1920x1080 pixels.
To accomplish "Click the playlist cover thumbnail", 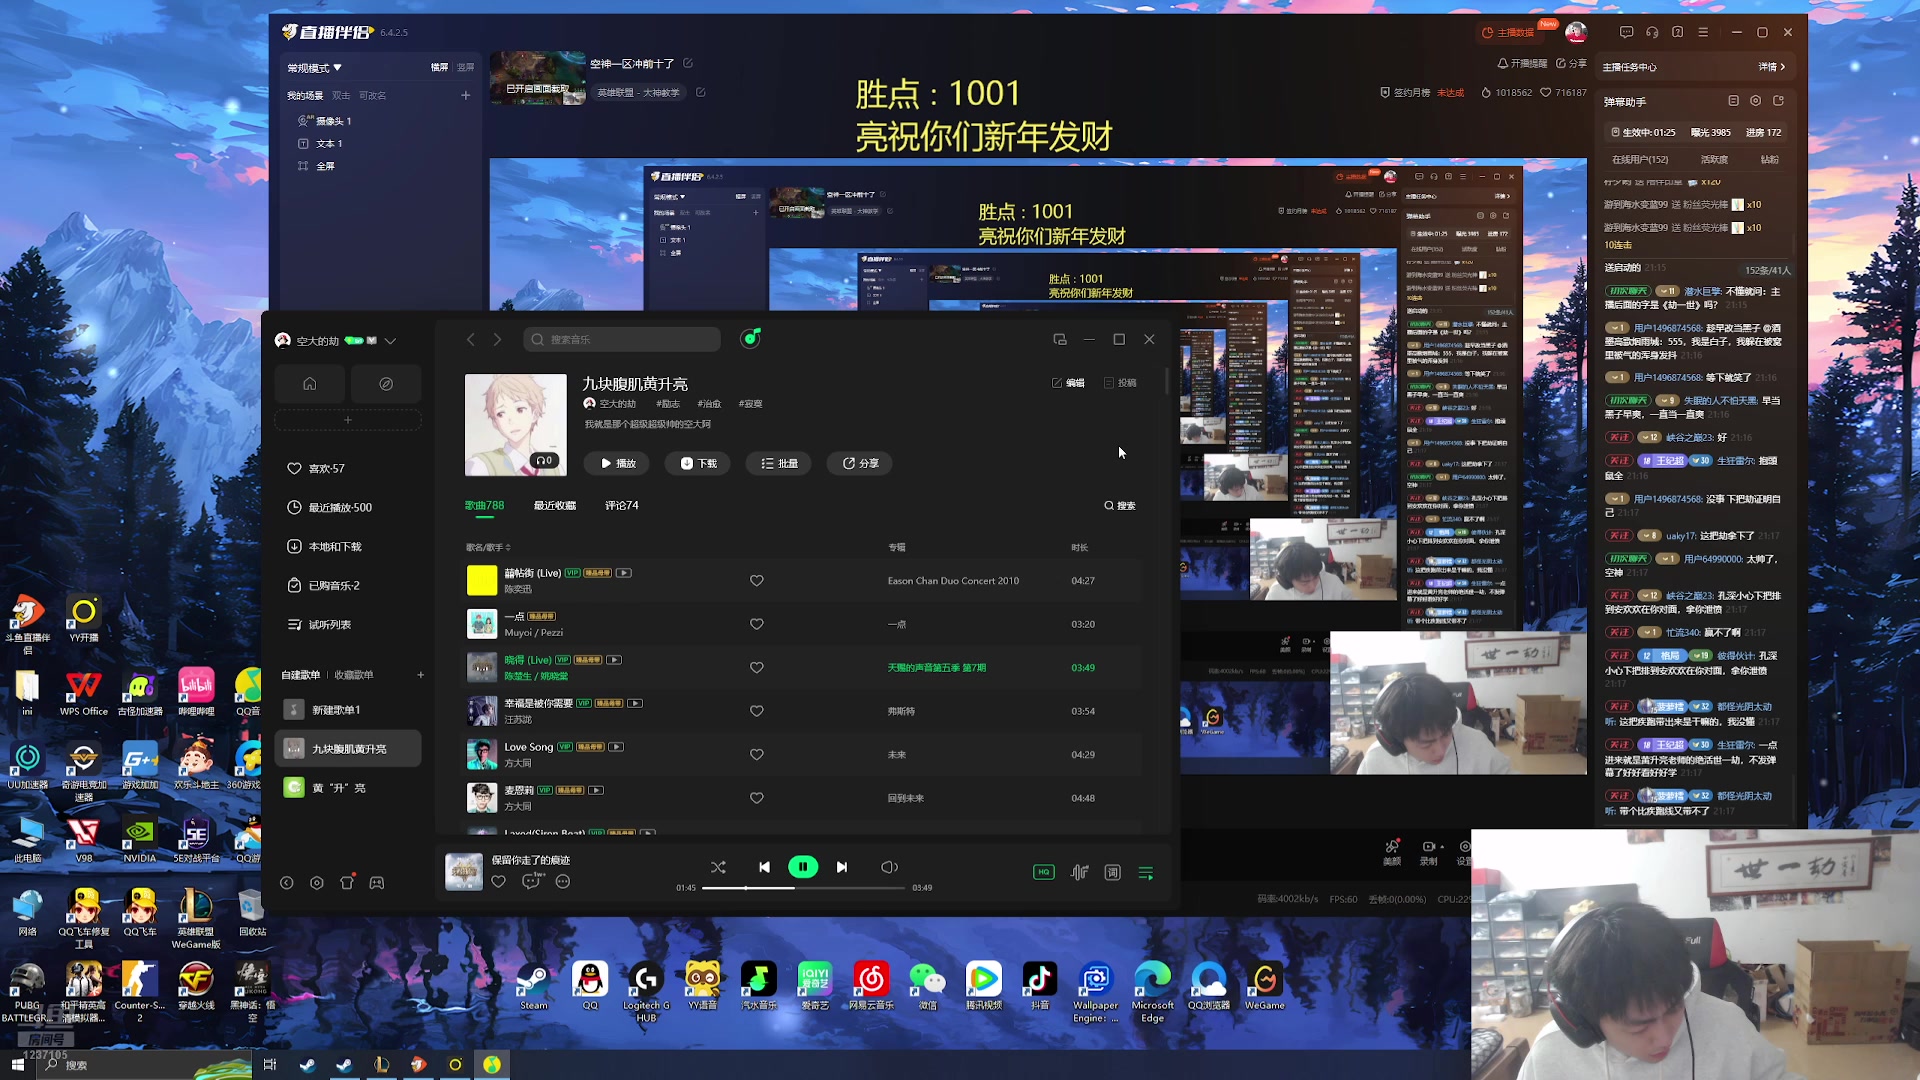I will pyautogui.click(x=516, y=425).
